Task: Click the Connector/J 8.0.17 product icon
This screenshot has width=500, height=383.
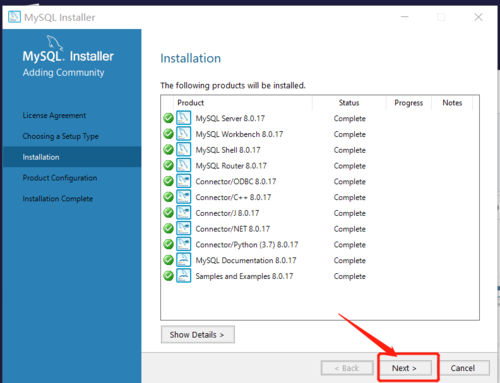Action: 183,213
